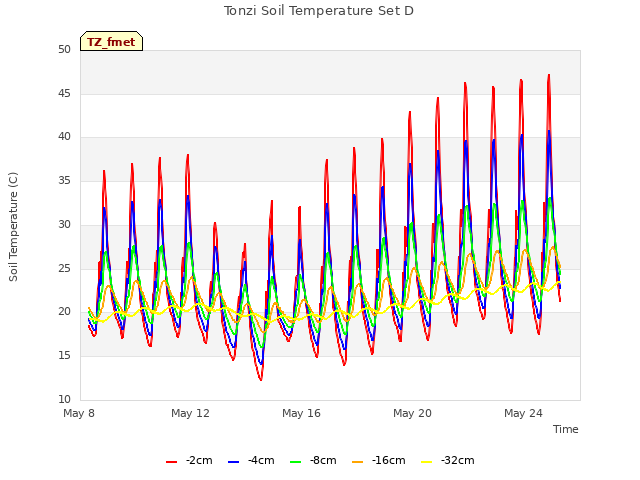Click the May 16 x-axis tick label
The width and height of the screenshot is (640, 480).
(301, 413)
